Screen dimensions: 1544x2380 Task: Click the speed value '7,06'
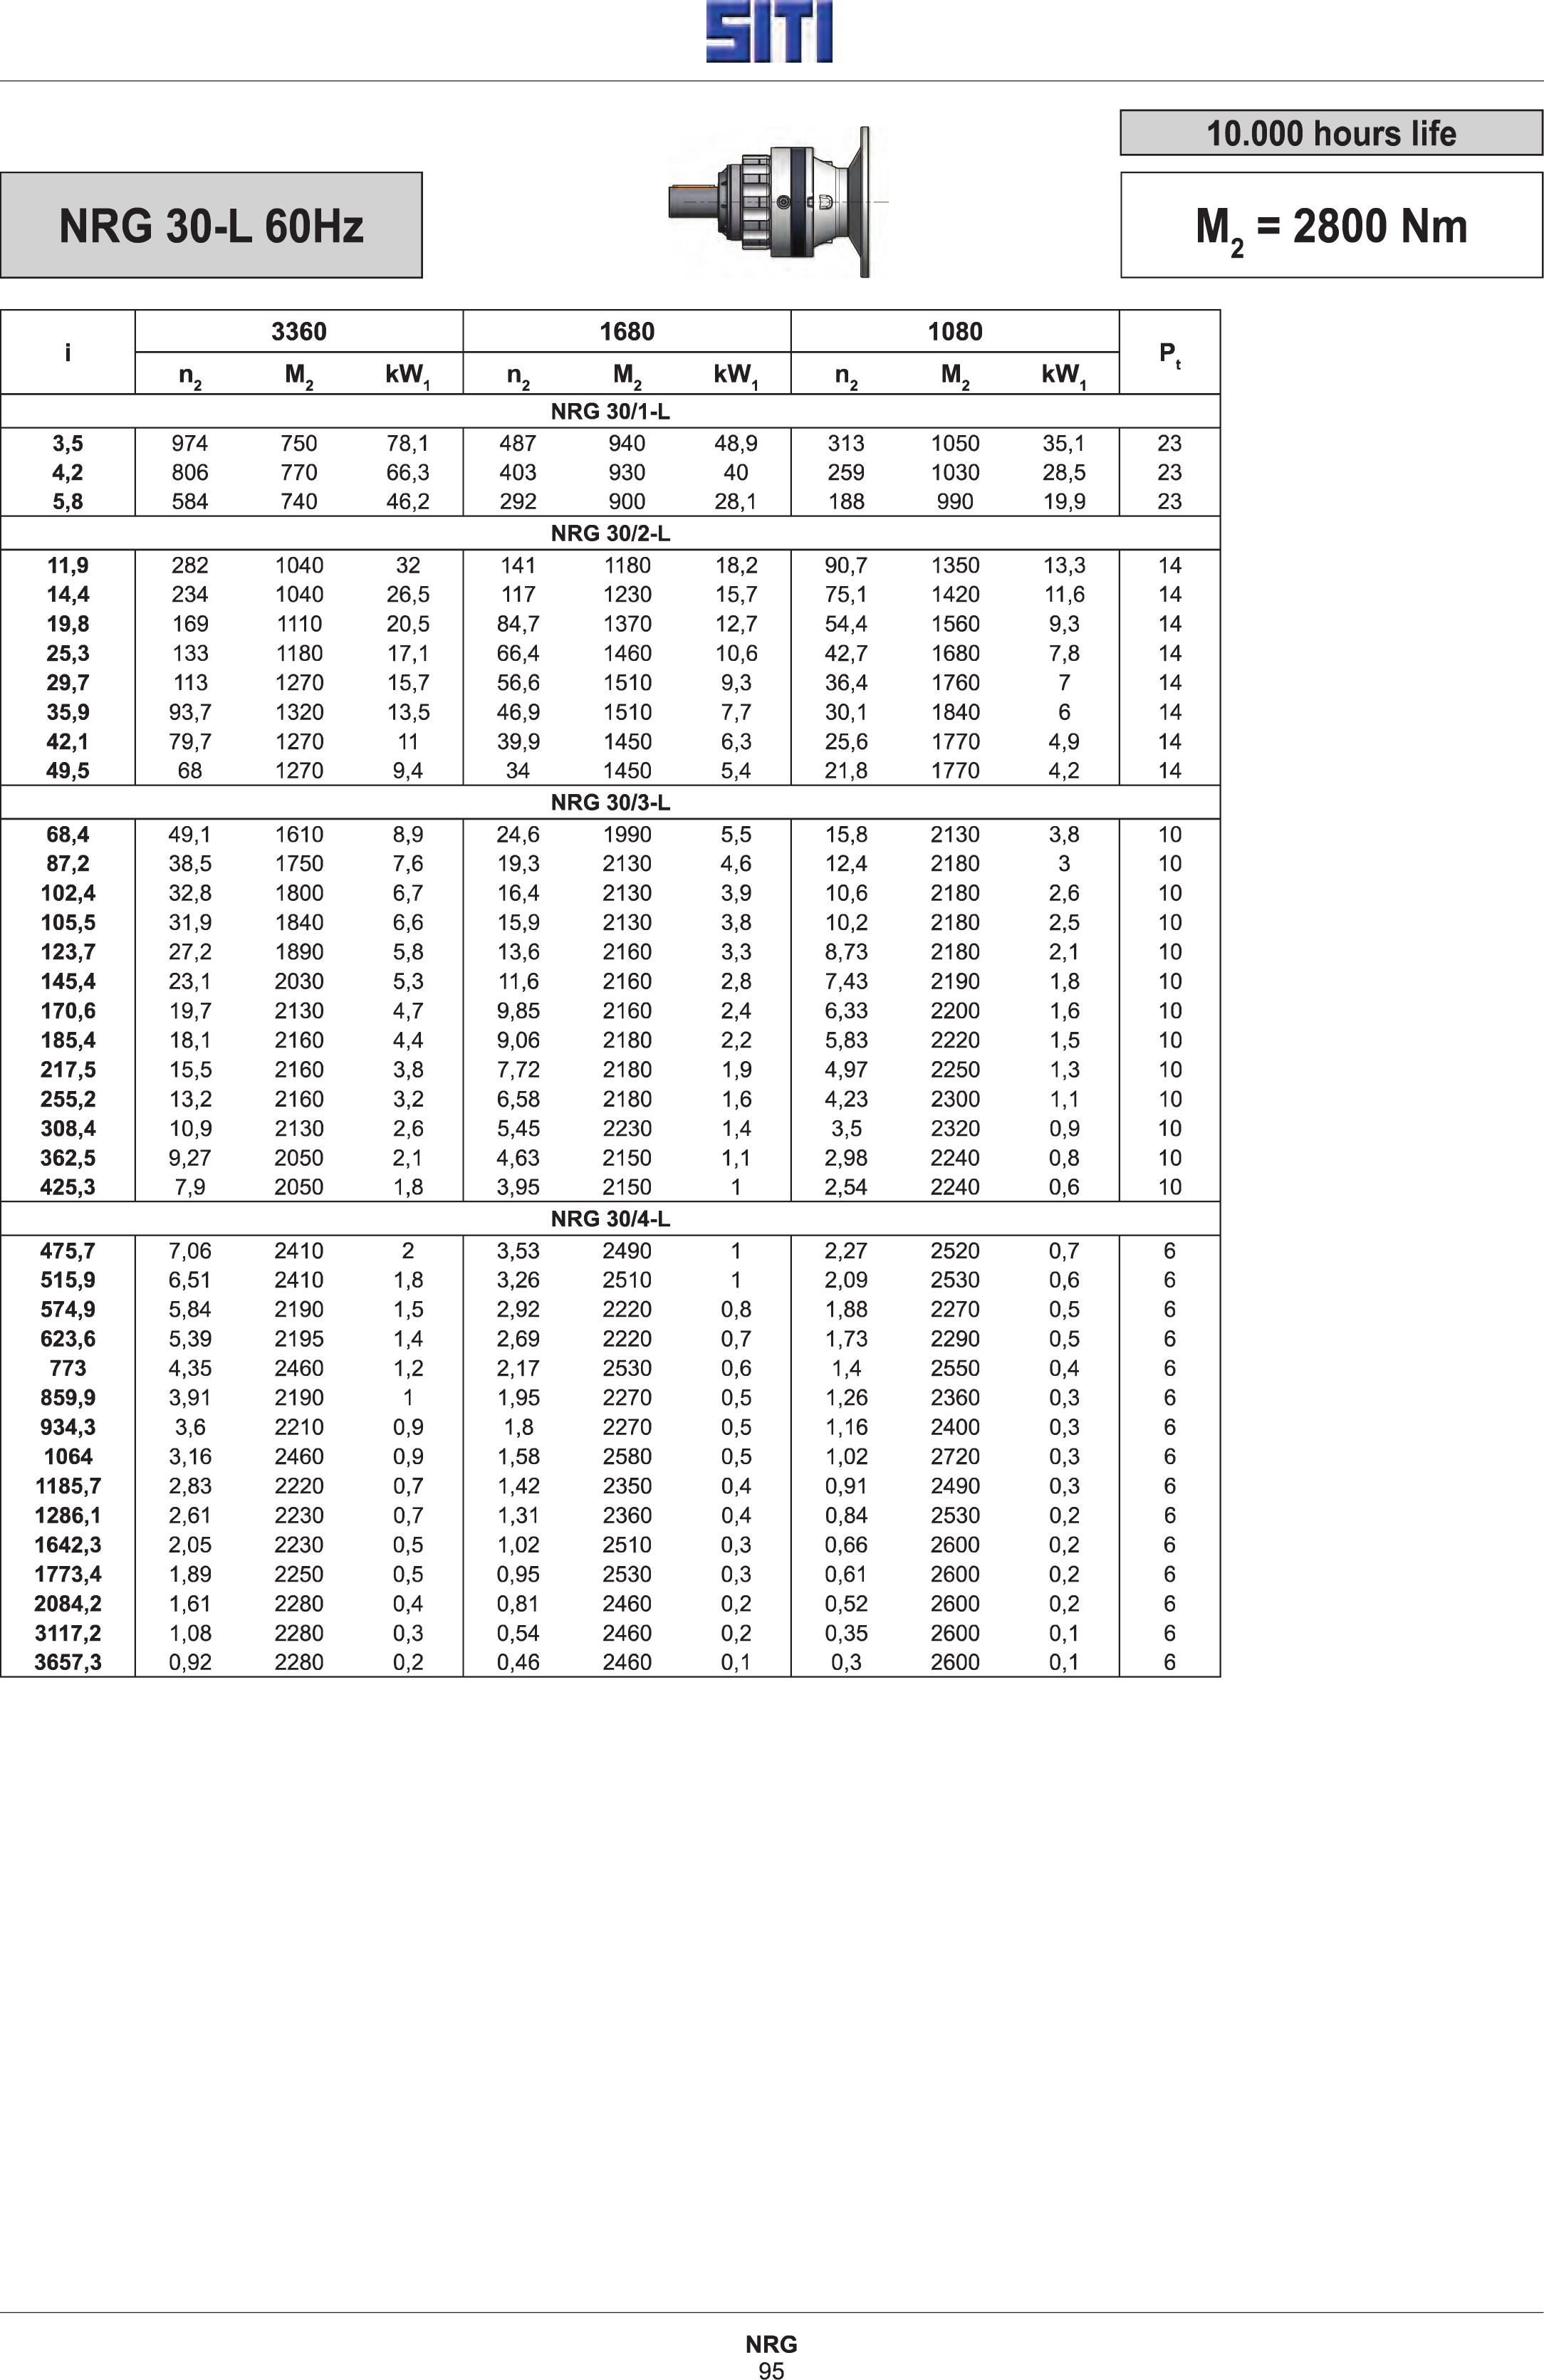click(190, 1251)
